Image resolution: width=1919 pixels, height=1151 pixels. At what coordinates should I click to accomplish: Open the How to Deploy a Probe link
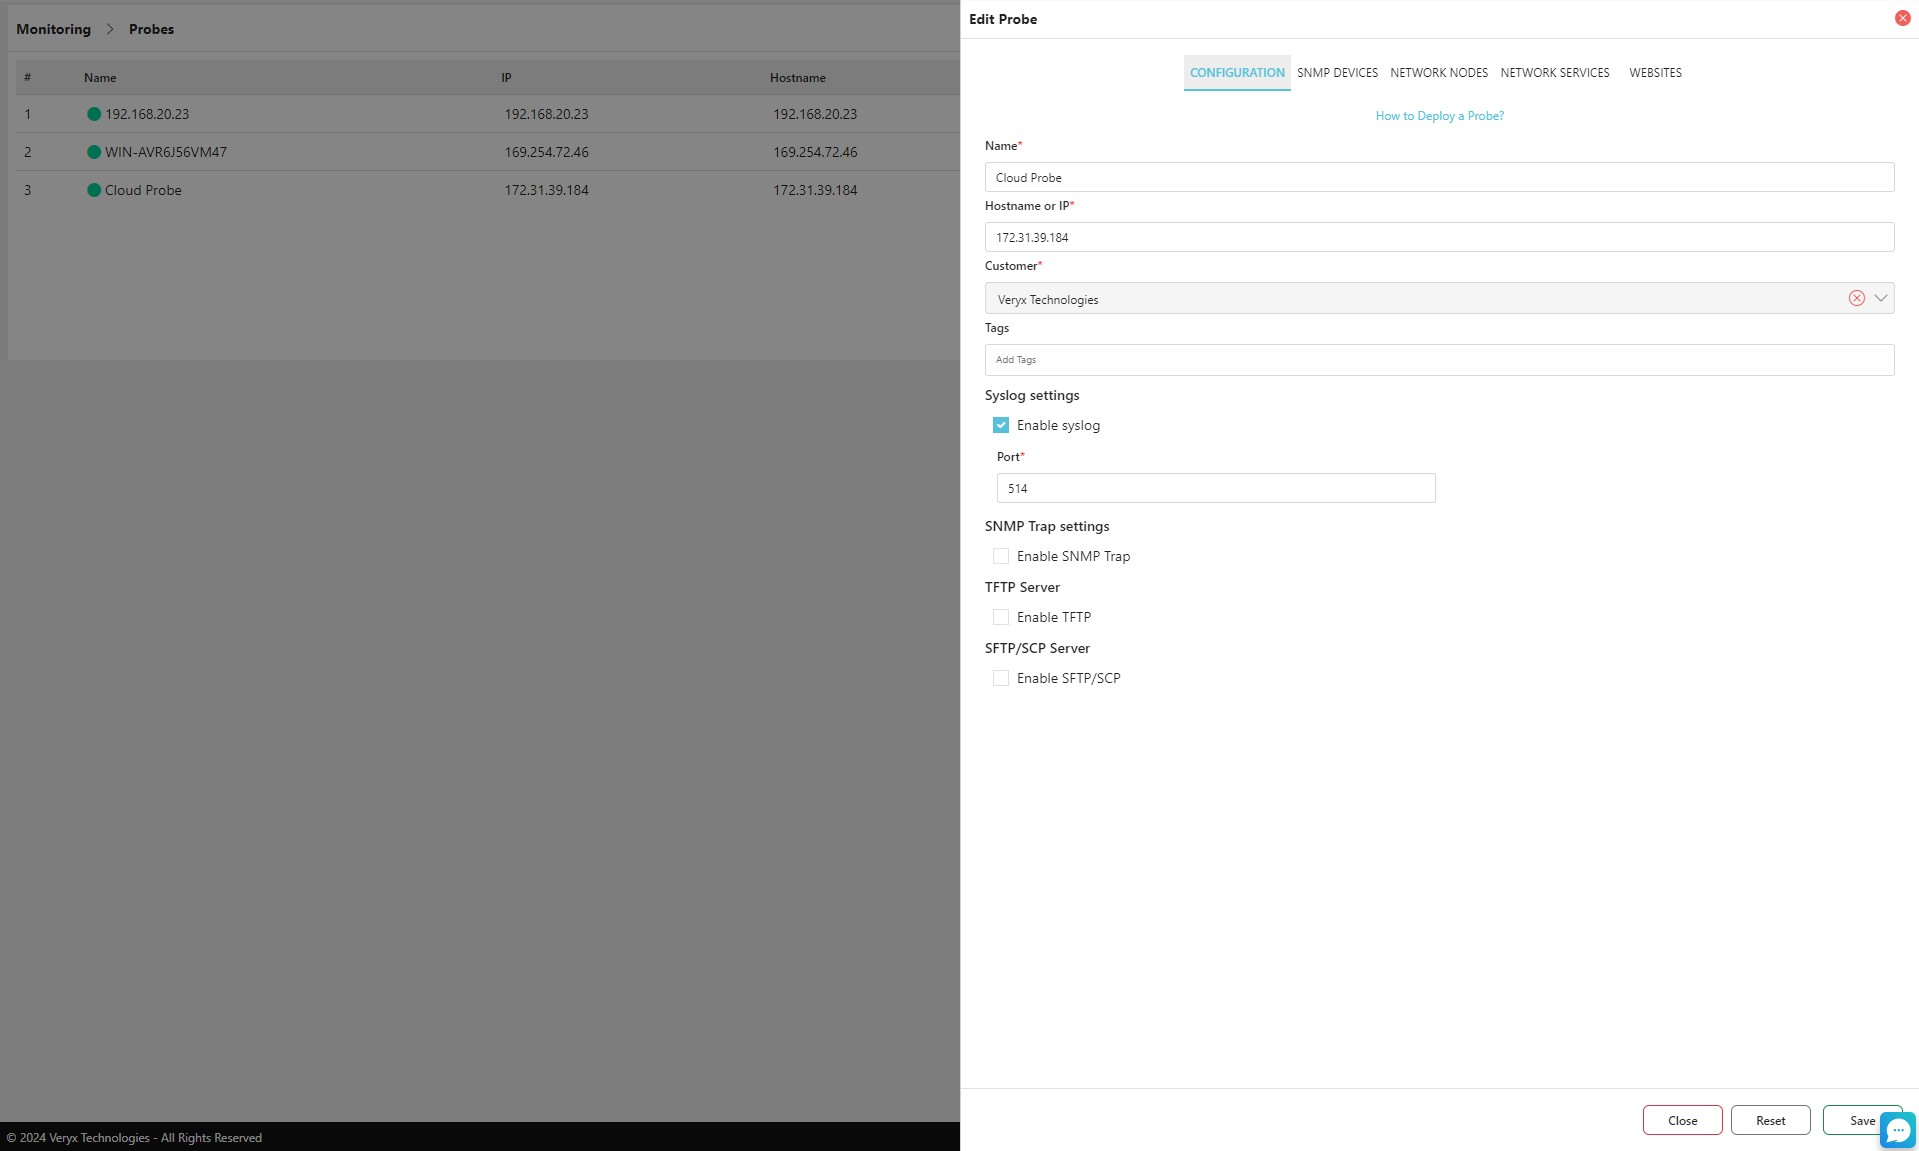click(1439, 116)
